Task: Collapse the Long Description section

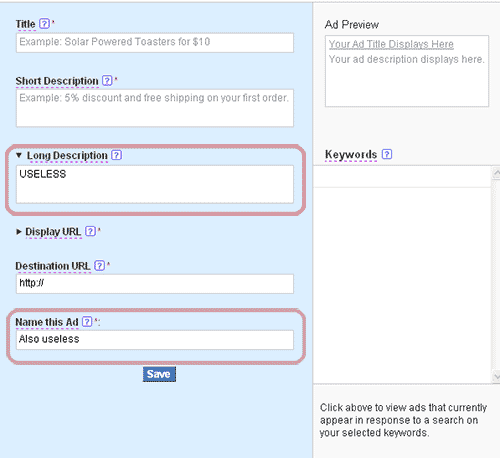Action: click(x=19, y=155)
